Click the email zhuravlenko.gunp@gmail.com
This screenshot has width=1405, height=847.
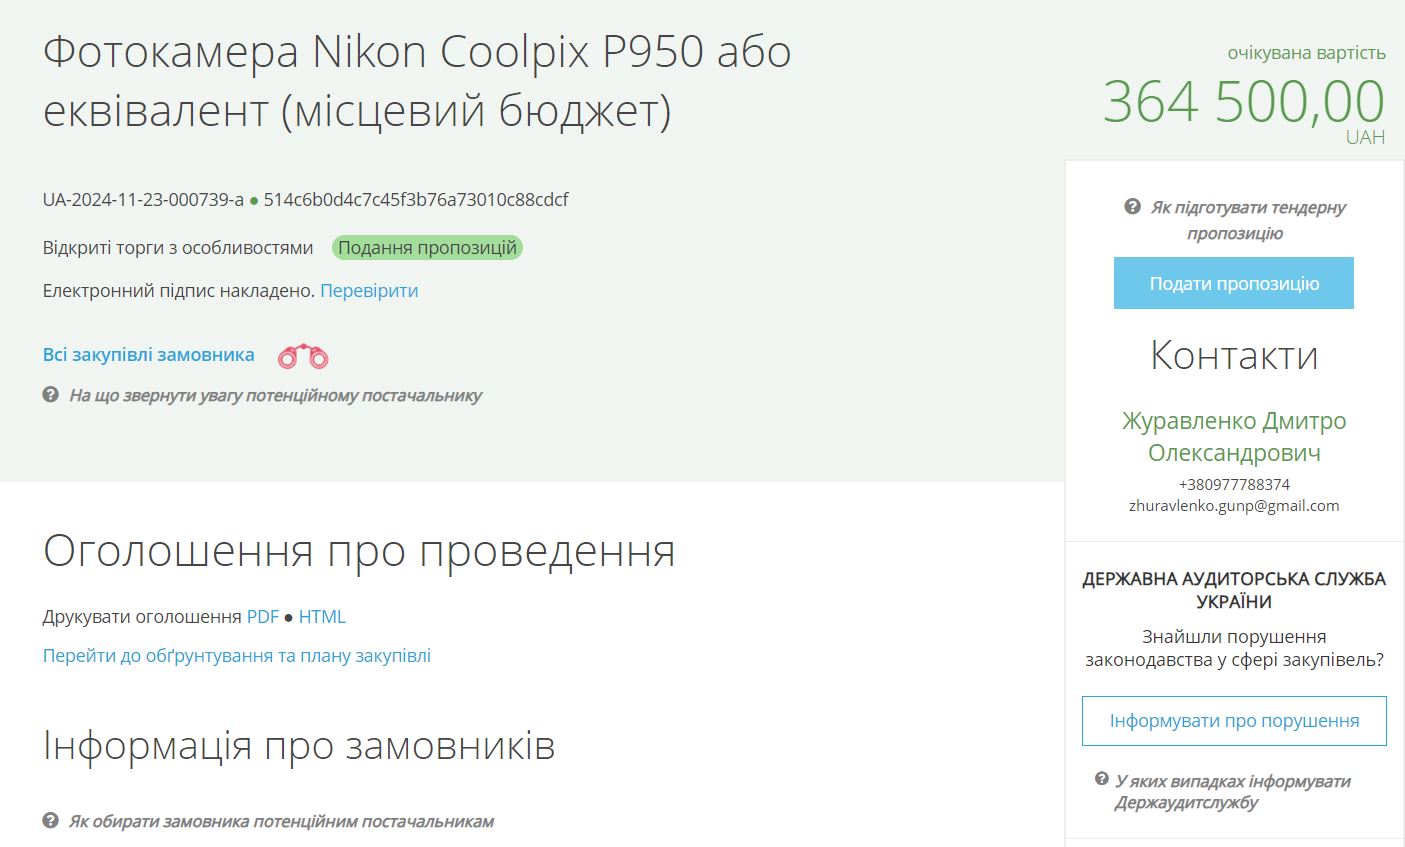click(x=1234, y=506)
